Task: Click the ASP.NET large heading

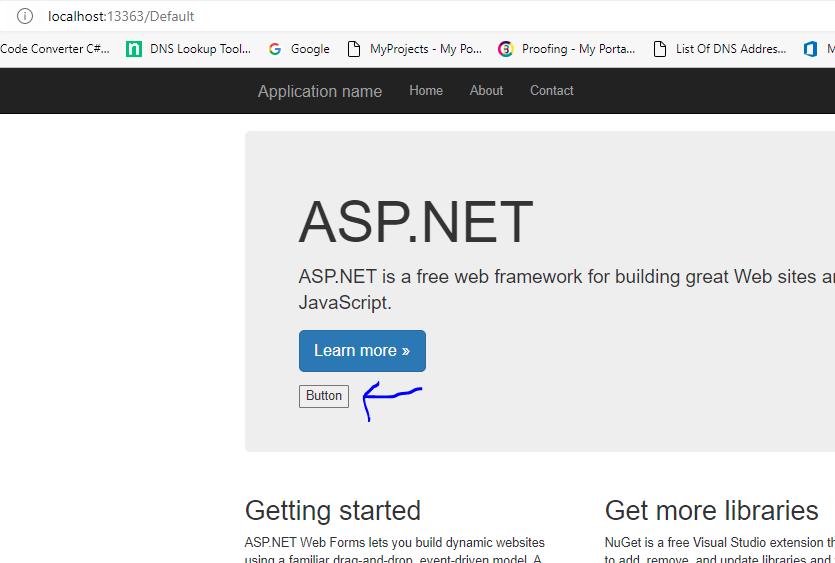Action: (416, 222)
